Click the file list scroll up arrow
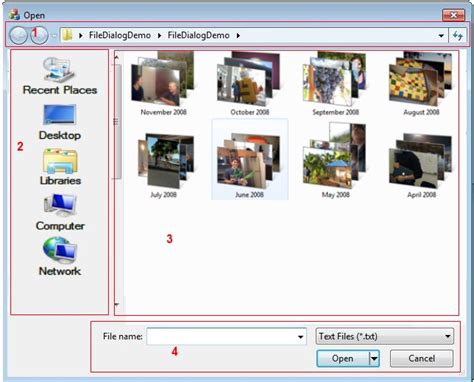This screenshot has width=474, height=382. click(x=116, y=58)
